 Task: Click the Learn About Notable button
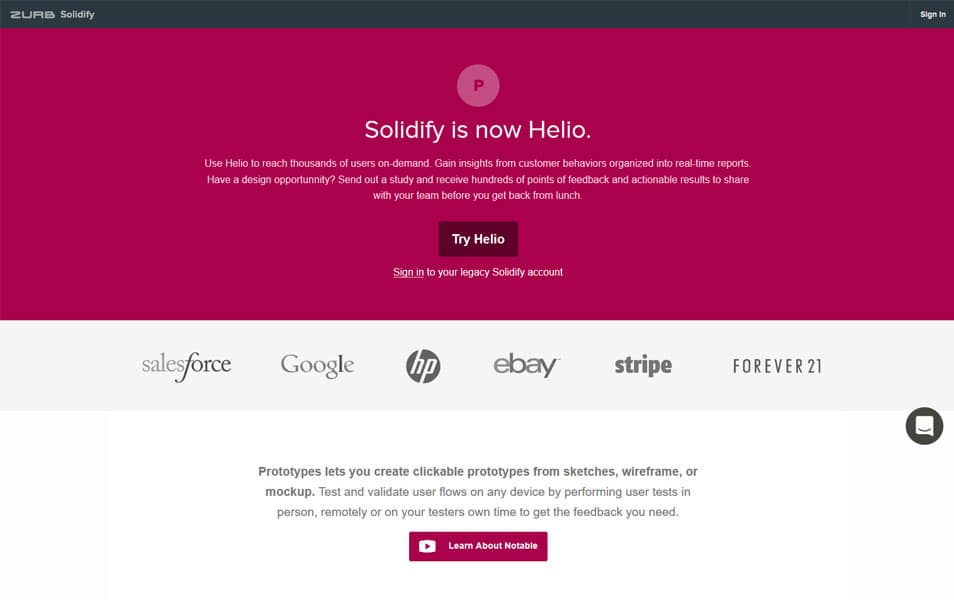[x=478, y=546]
